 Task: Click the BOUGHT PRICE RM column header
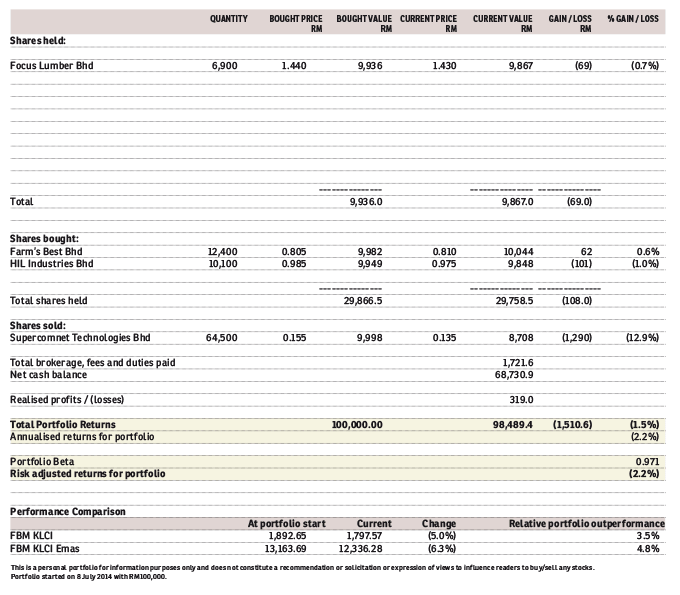tap(296, 23)
